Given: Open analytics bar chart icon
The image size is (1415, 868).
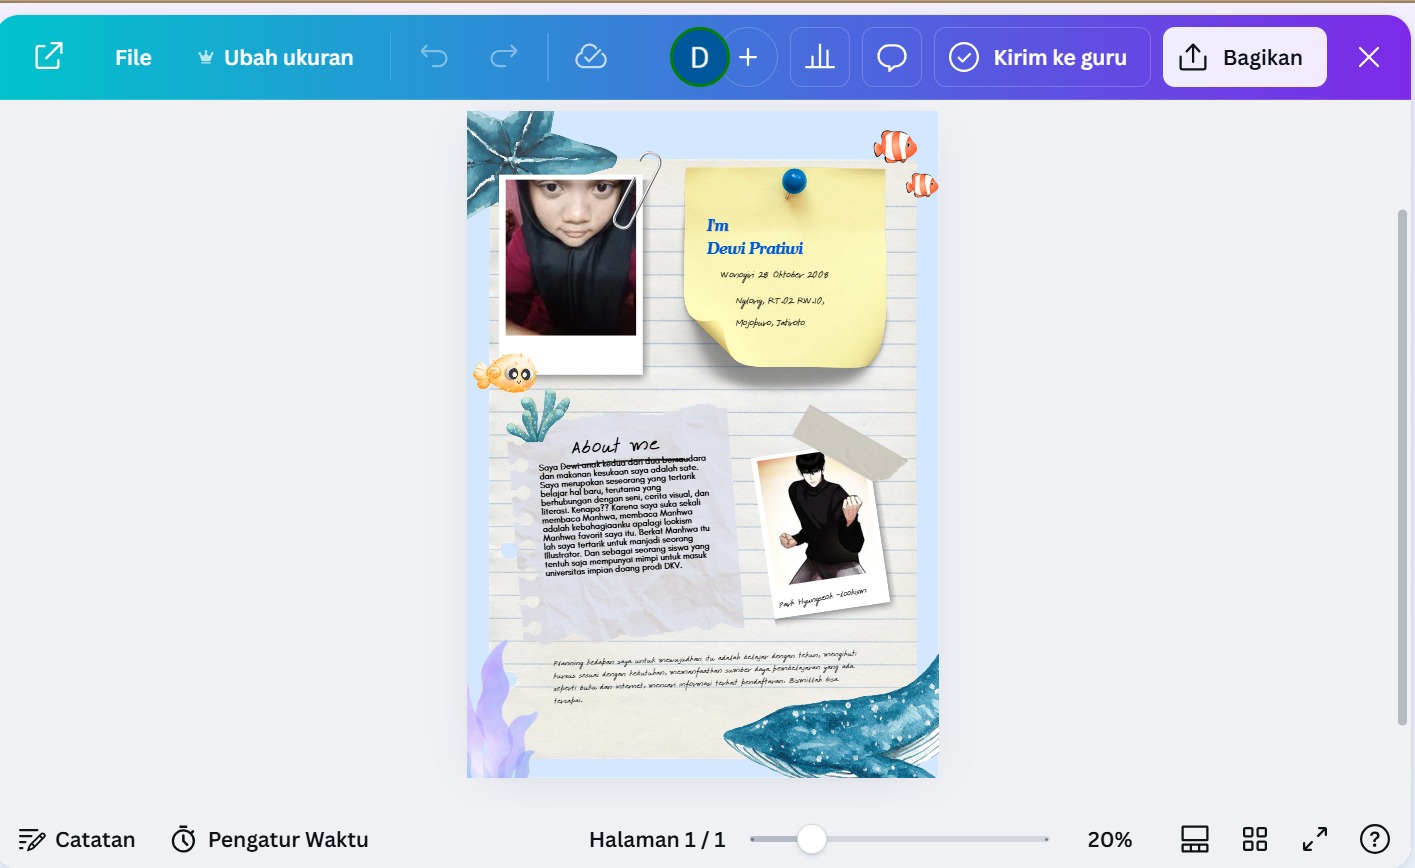Looking at the screenshot, I should click(x=820, y=57).
